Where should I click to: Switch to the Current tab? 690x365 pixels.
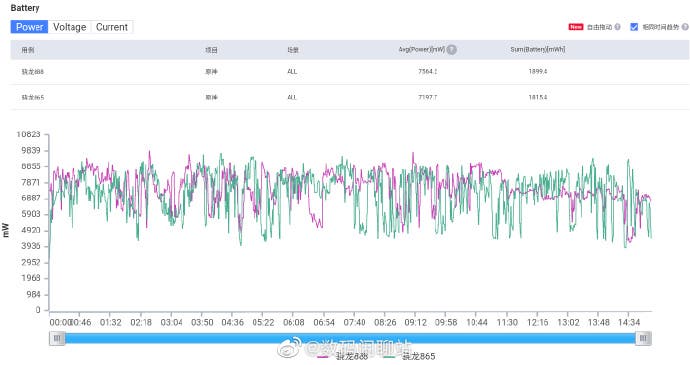[112, 27]
